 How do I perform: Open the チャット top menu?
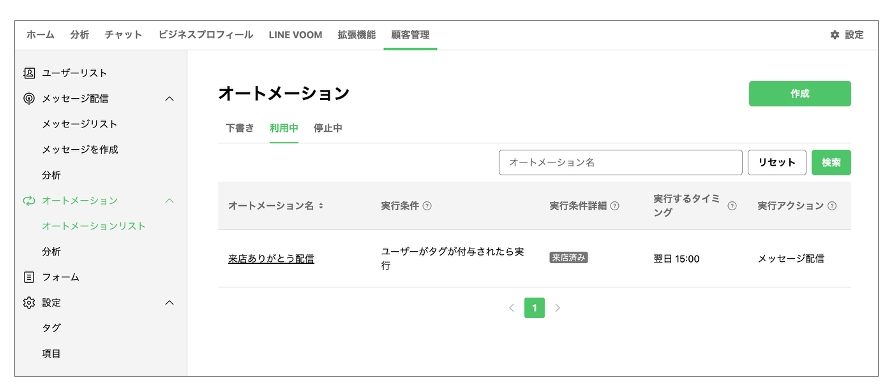pos(123,35)
